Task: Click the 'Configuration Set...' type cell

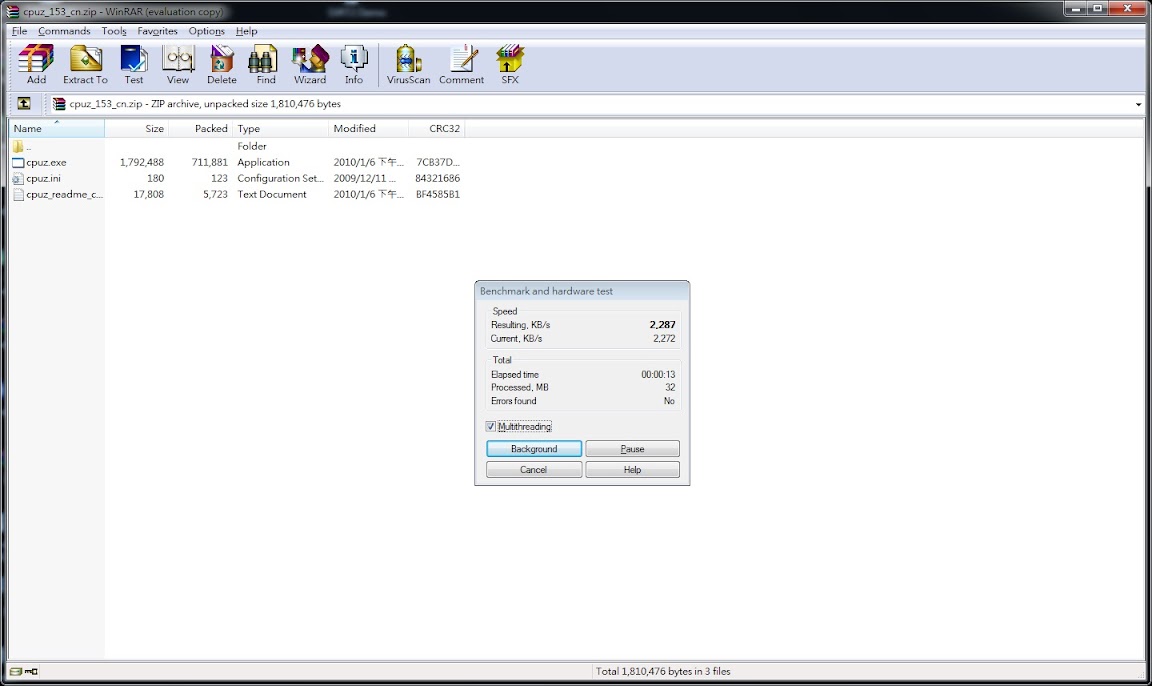Action: [281, 178]
